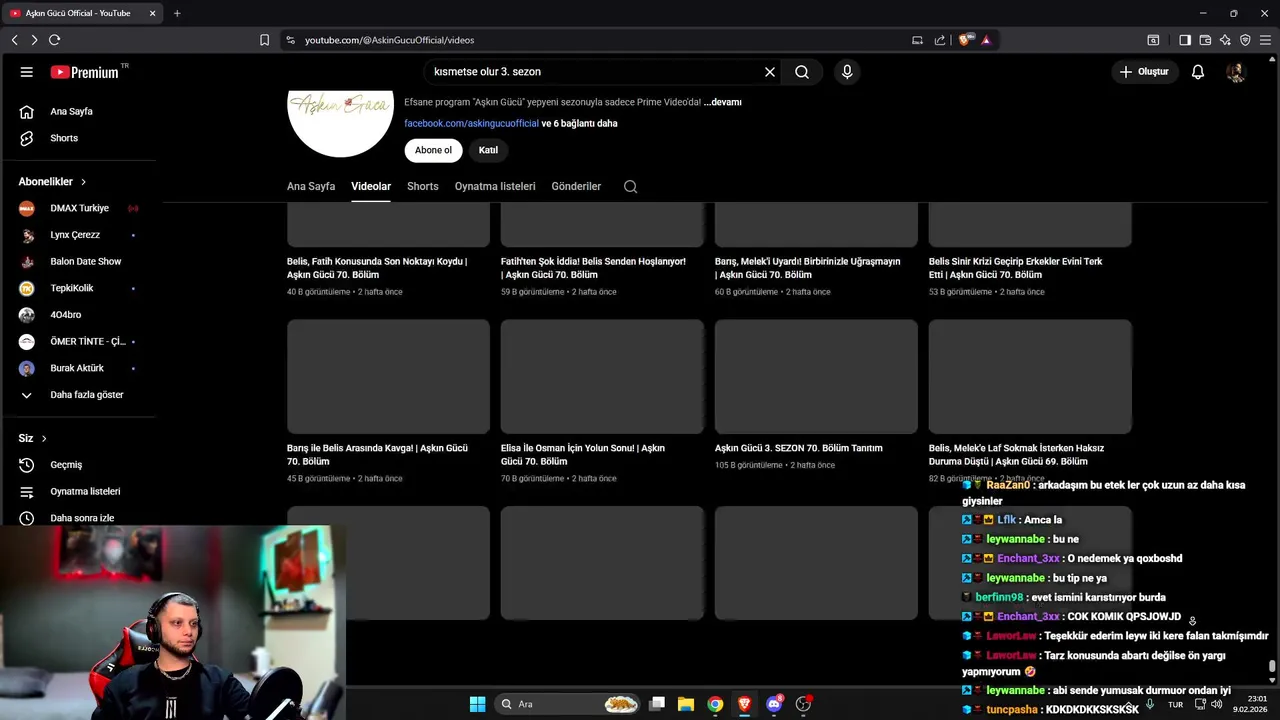The width and height of the screenshot is (1280, 720).
Task: Click the Katıl join button
Action: (x=488, y=150)
